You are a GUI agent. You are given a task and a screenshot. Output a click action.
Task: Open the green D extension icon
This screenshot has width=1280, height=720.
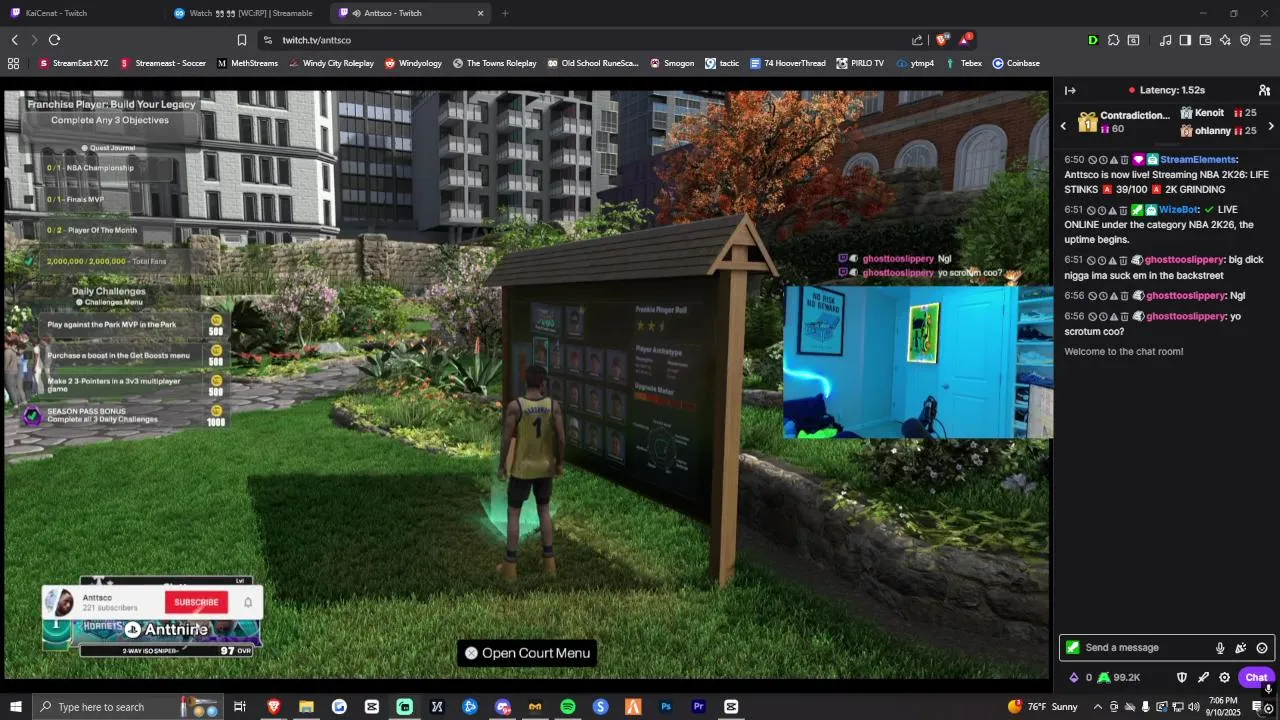point(1092,40)
